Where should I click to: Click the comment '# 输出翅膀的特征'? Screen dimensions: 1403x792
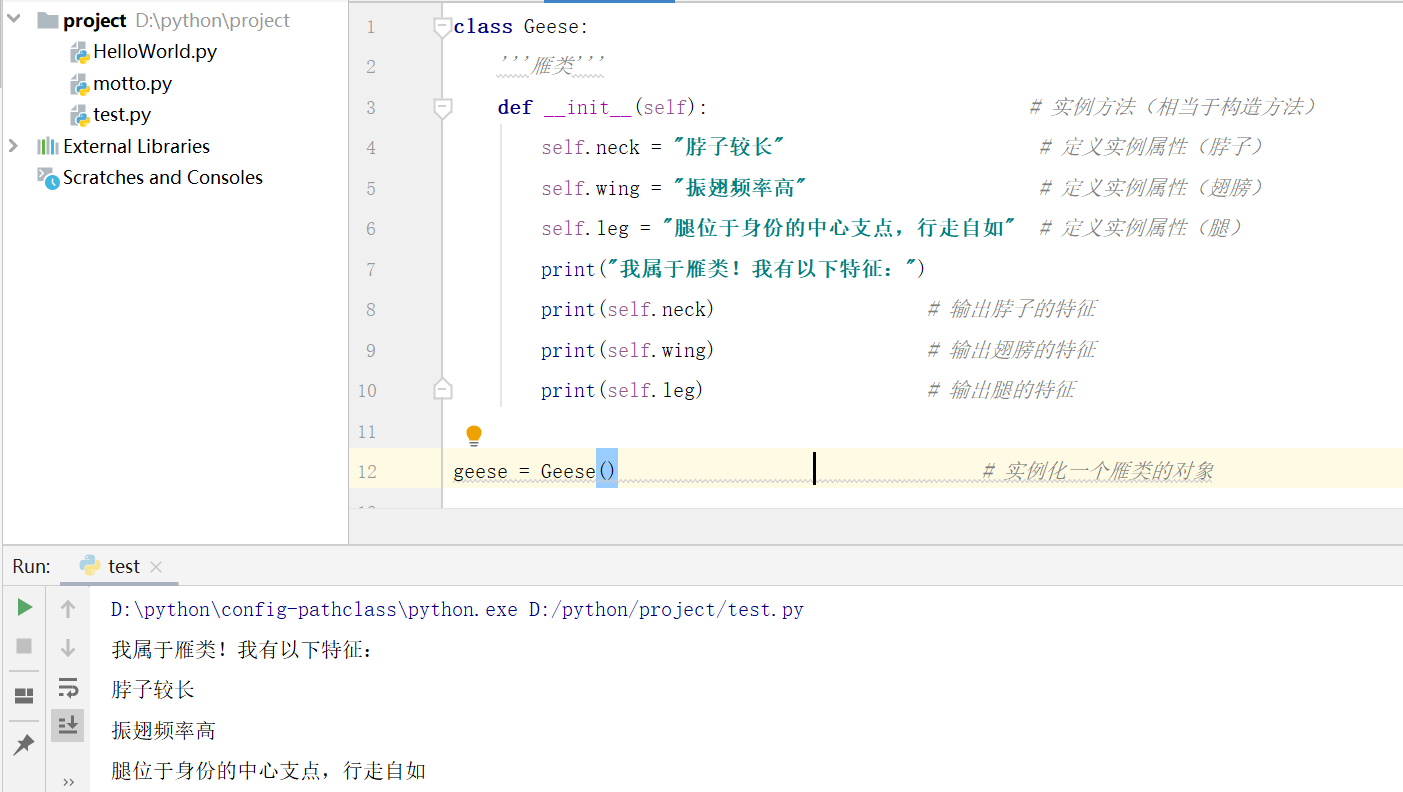click(1012, 350)
